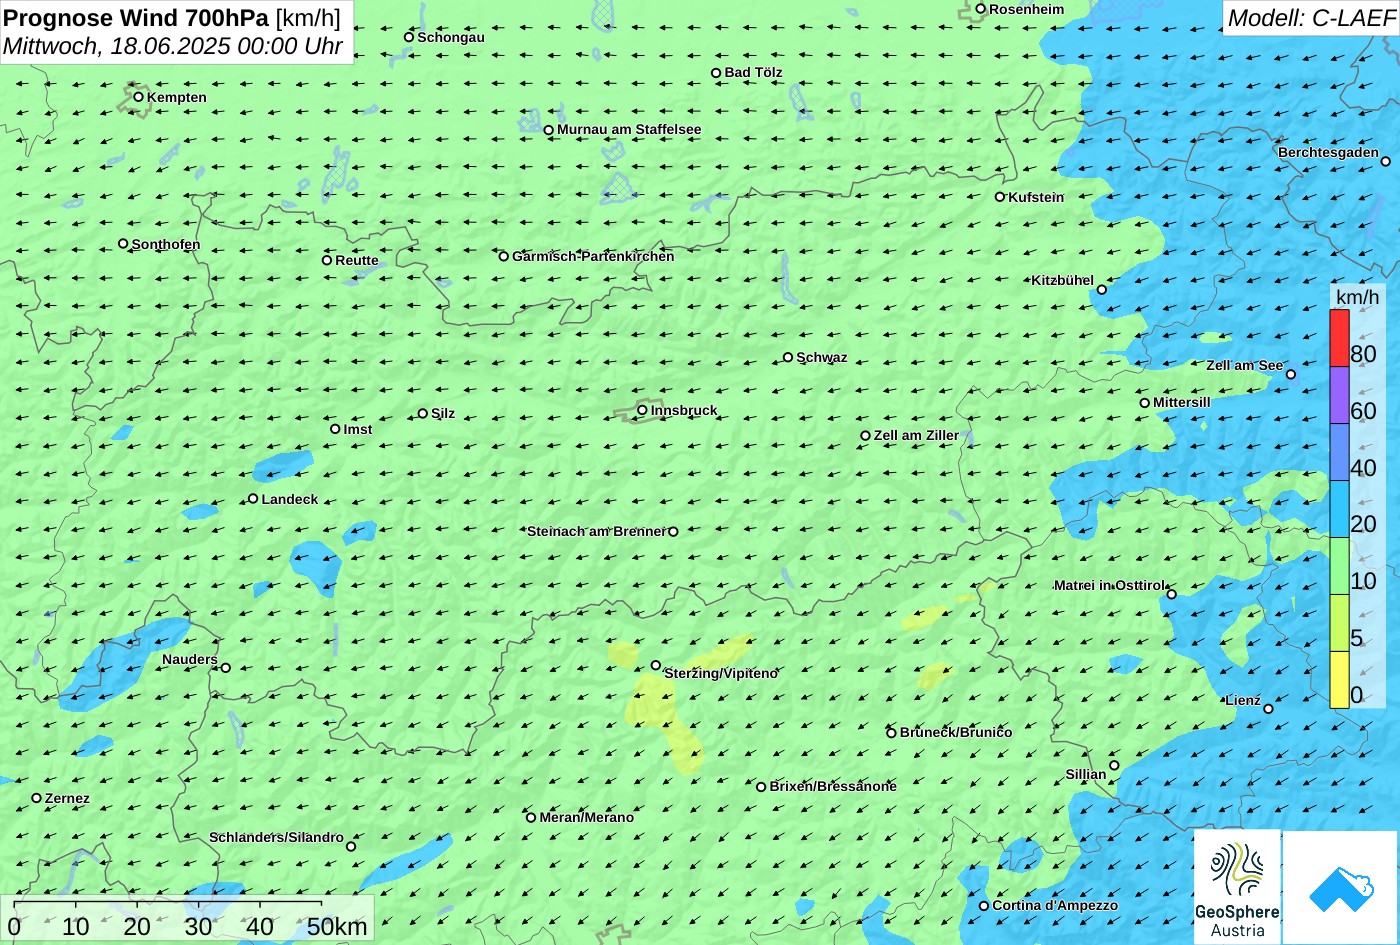Click the Sillian location dot
This screenshot has width=1400, height=945.
[1115, 766]
